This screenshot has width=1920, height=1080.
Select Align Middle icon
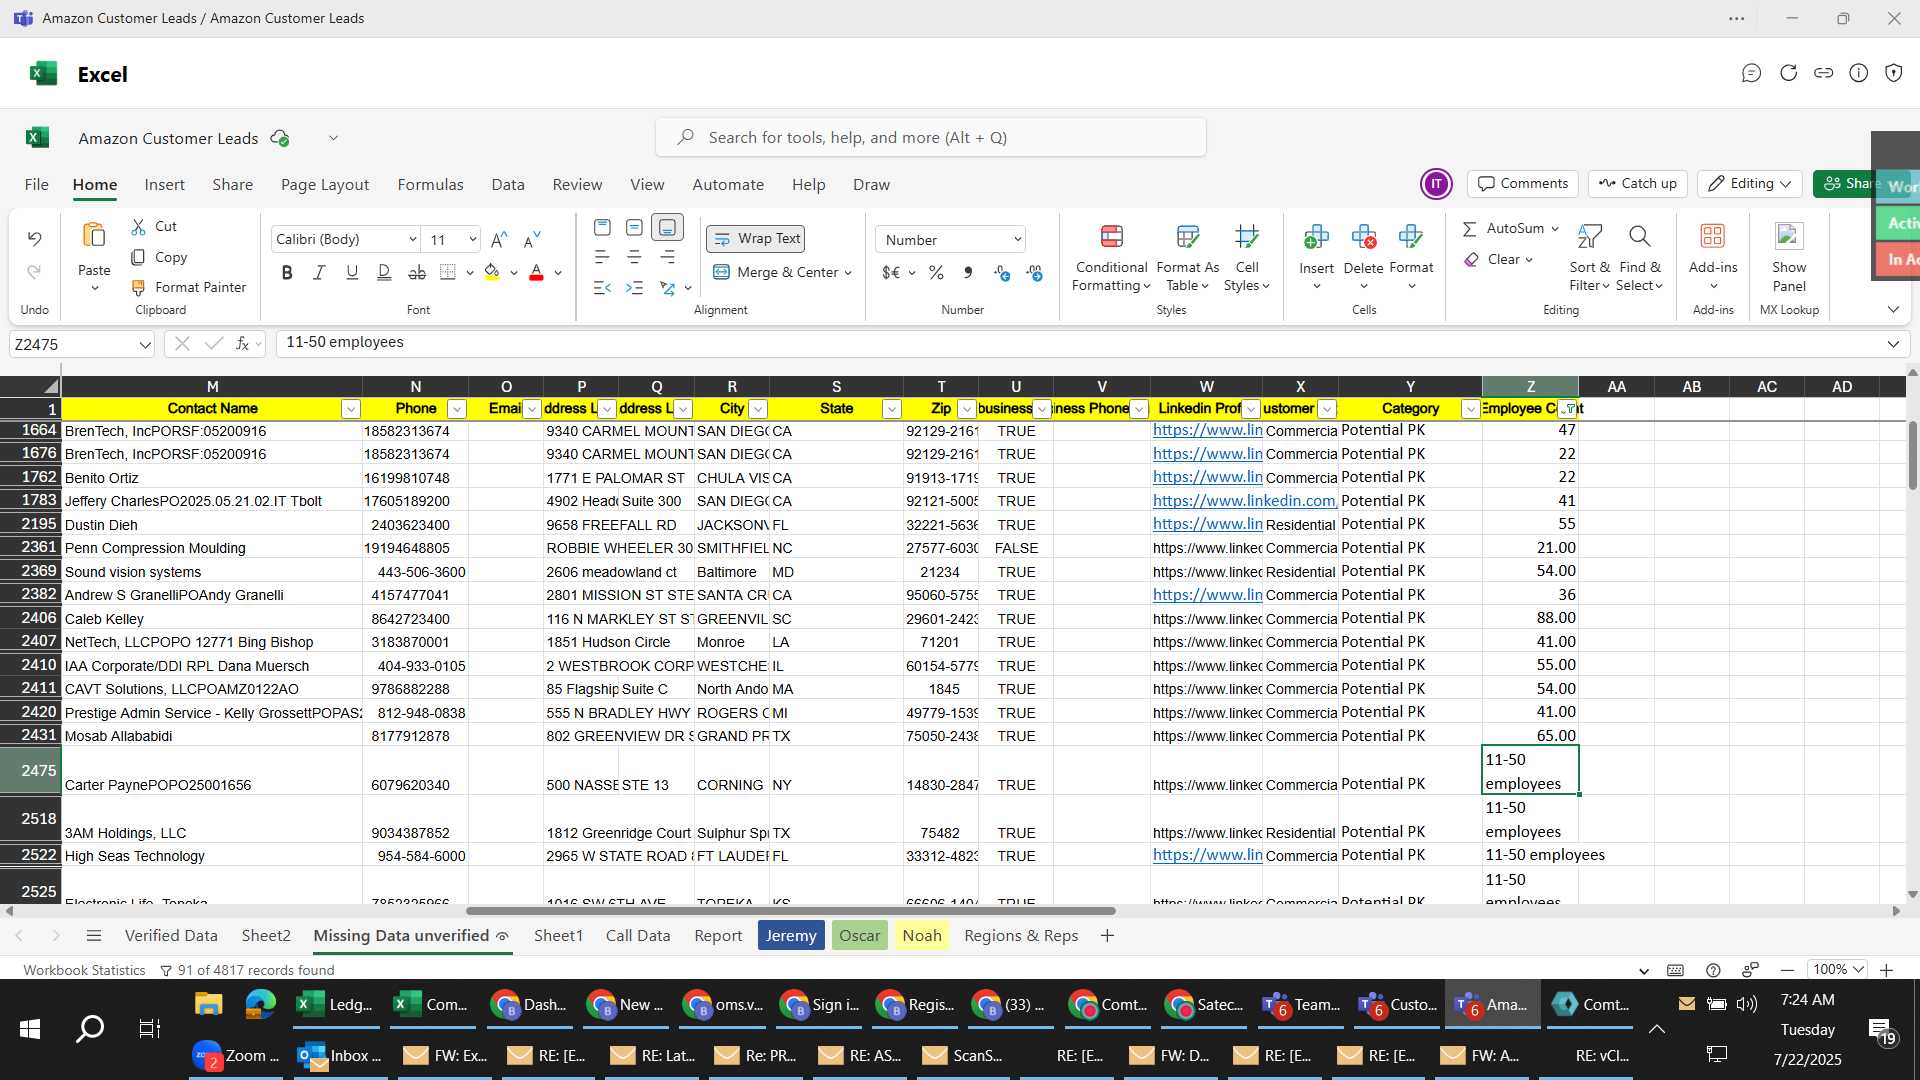[x=634, y=228]
